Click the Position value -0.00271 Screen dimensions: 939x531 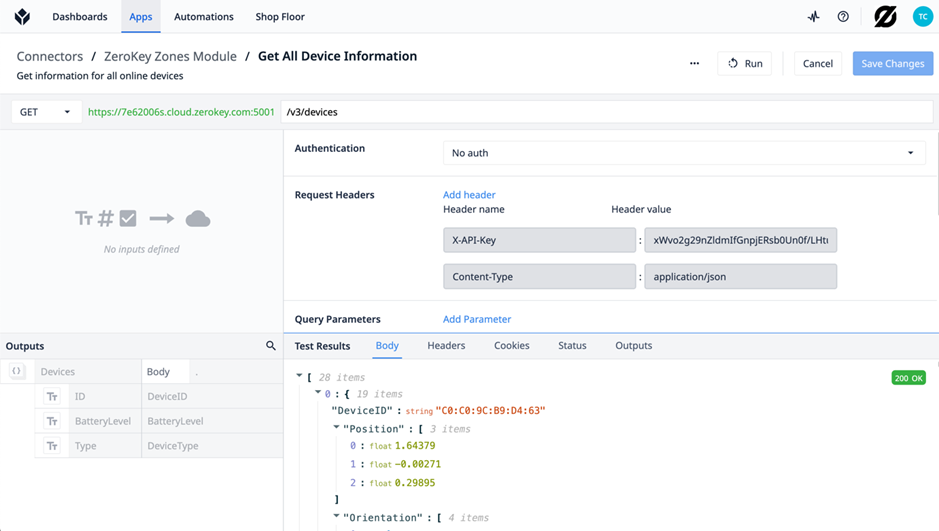click(417, 464)
